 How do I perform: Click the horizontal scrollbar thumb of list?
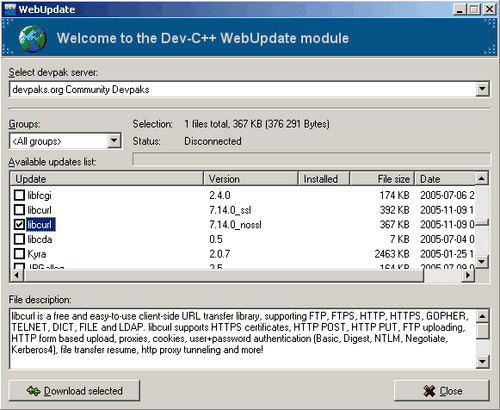(x=223, y=275)
